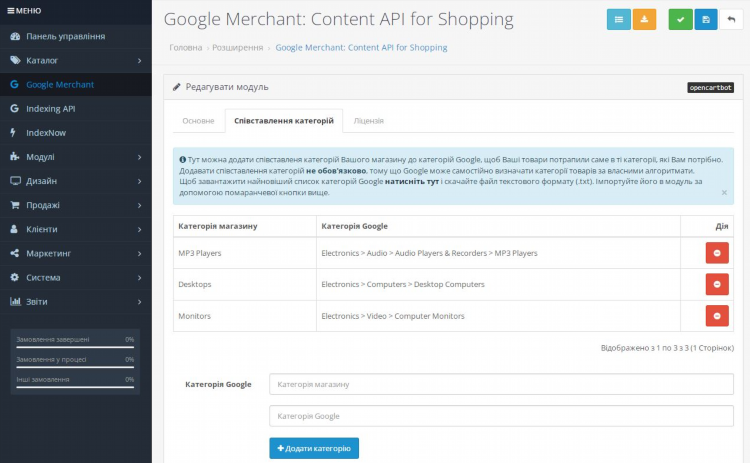Click the chart icon beside Звіти
The height and width of the screenshot is (463, 750).
tap(15, 301)
